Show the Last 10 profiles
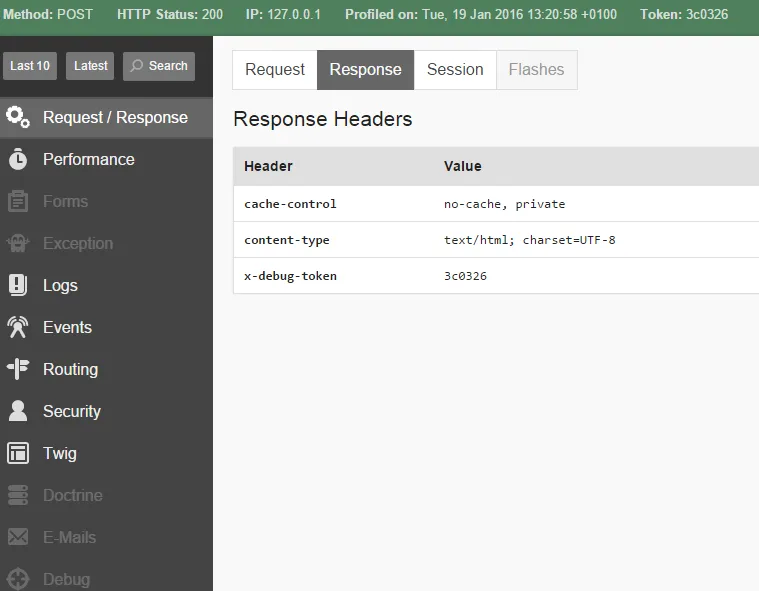Viewport: 759px width, 591px height. (30, 66)
